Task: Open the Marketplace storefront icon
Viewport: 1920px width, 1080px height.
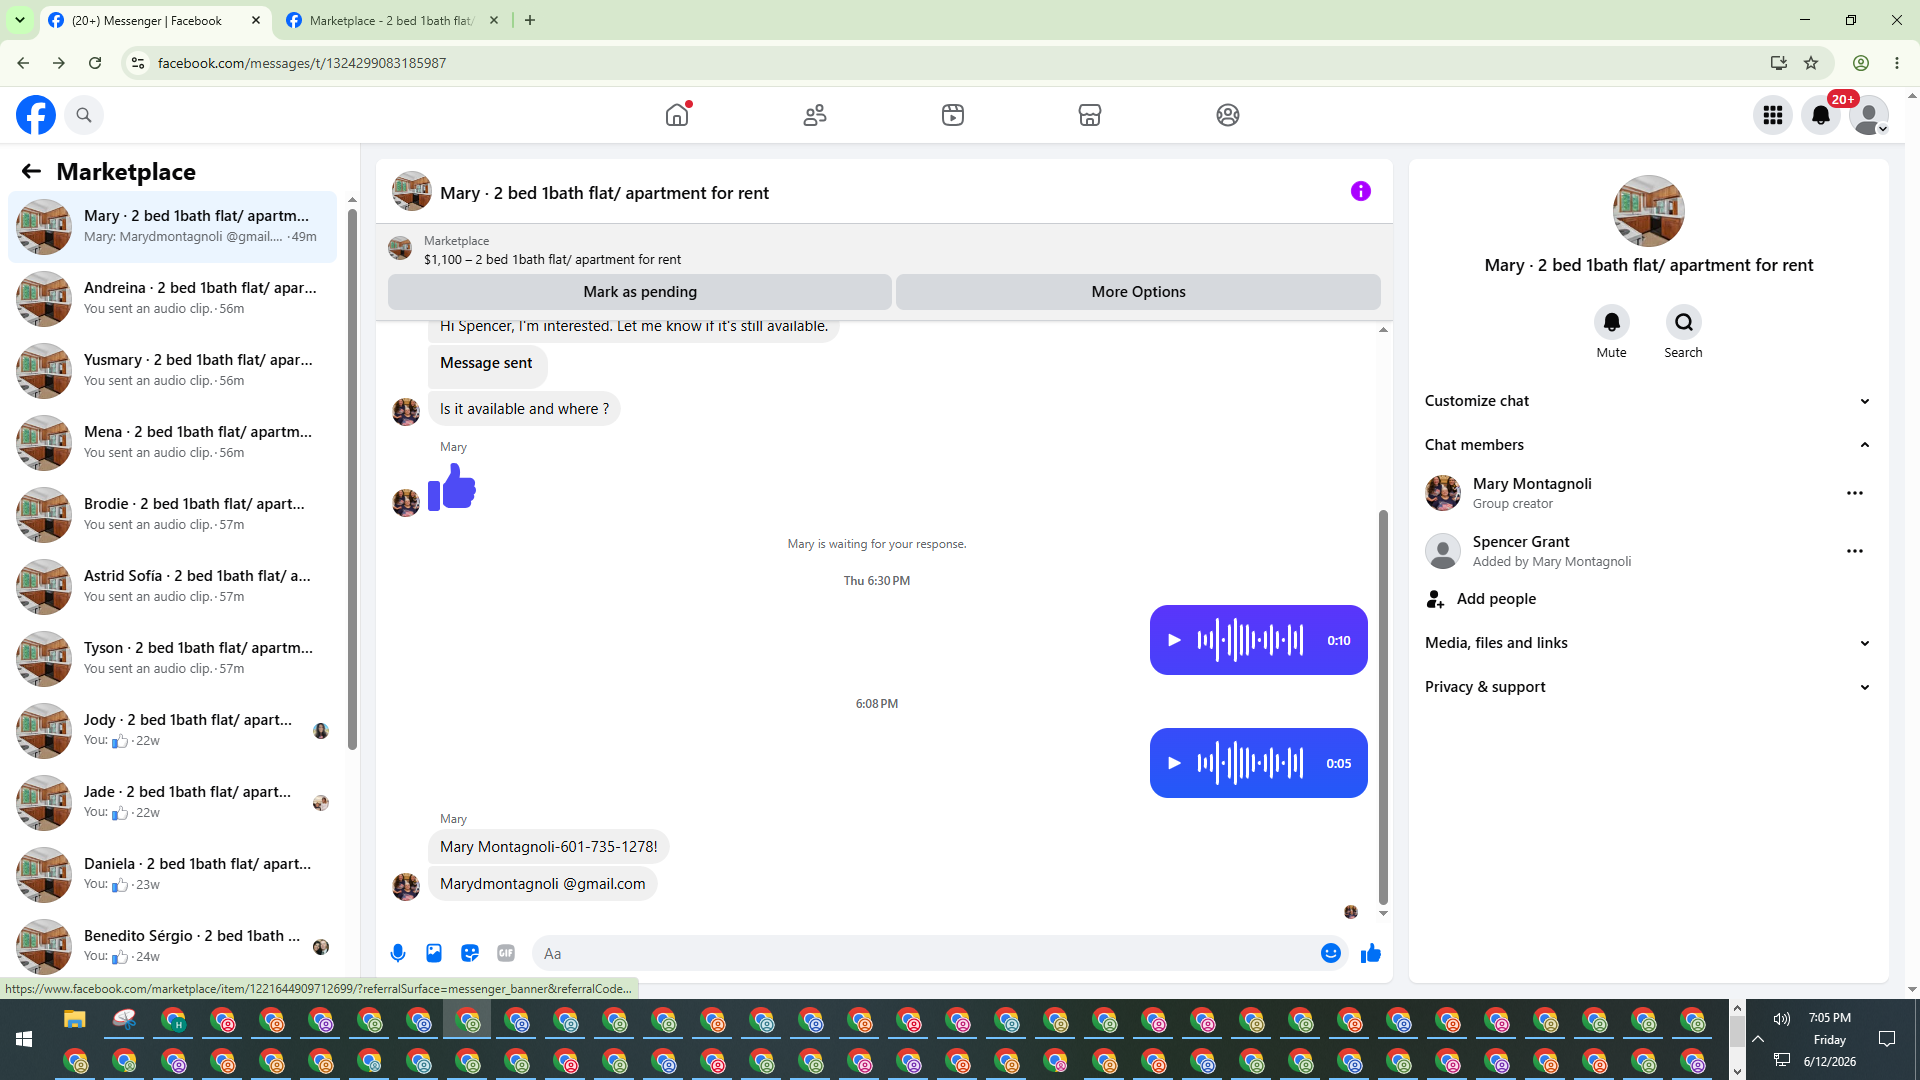Action: pos(1090,115)
